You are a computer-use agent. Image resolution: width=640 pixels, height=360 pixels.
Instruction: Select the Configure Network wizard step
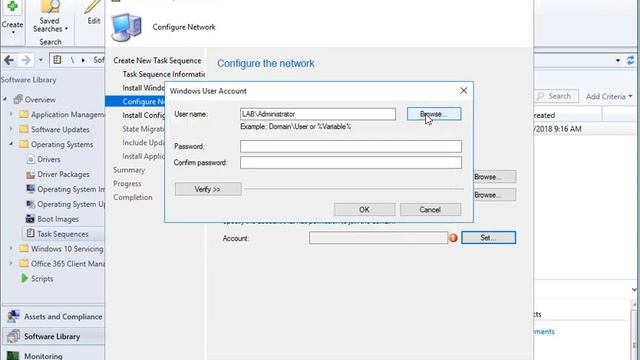coord(135,102)
